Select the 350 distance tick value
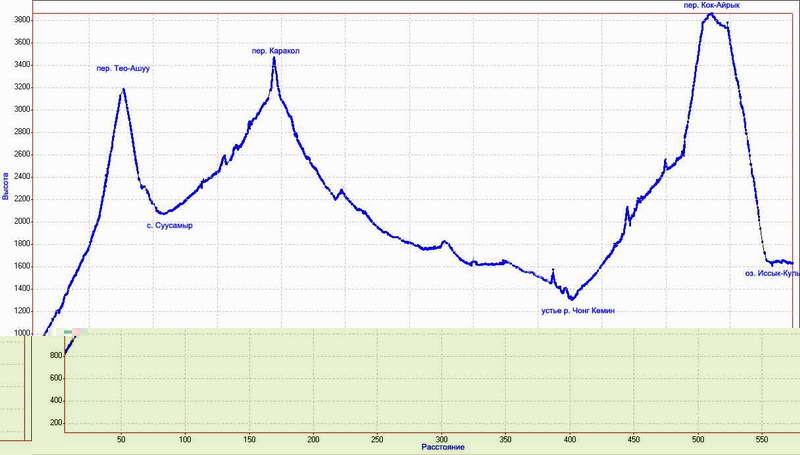The width and height of the screenshot is (800, 455). coord(505,439)
